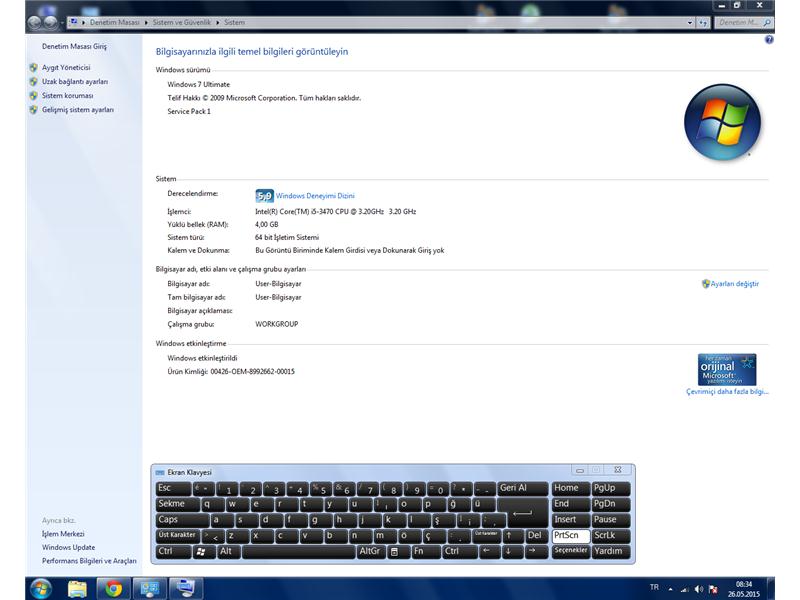Toggle the ScrLk key
The image size is (800, 600).
(x=611, y=536)
